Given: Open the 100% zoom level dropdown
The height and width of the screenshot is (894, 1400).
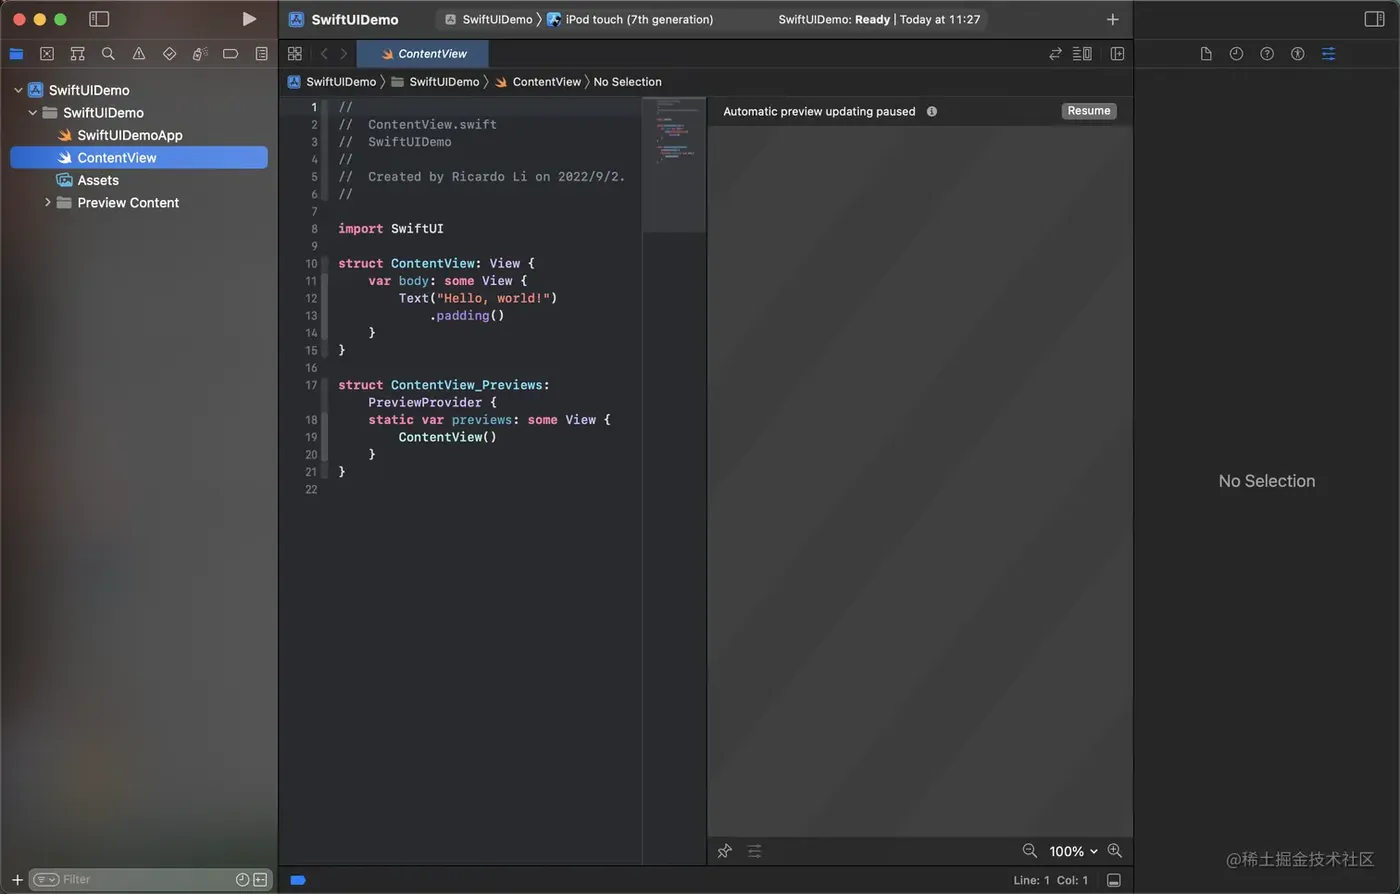Looking at the screenshot, I should pyautogui.click(x=1073, y=851).
